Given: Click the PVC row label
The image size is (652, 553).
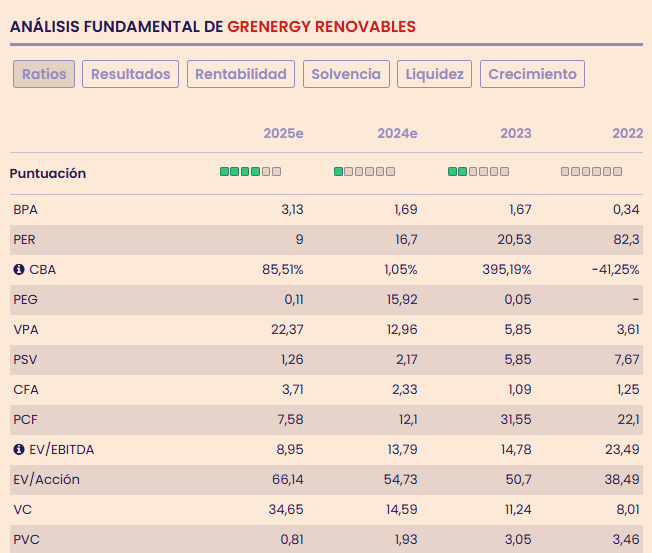Looking at the screenshot, I should coord(27,540).
